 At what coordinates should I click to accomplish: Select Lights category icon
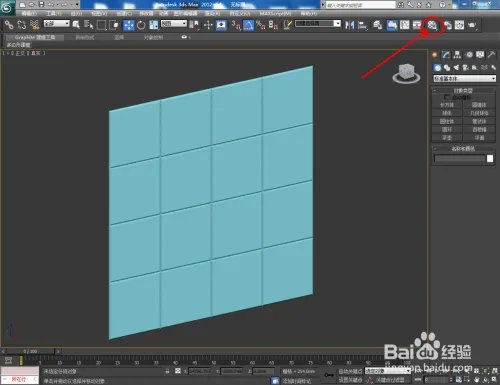coord(456,68)
